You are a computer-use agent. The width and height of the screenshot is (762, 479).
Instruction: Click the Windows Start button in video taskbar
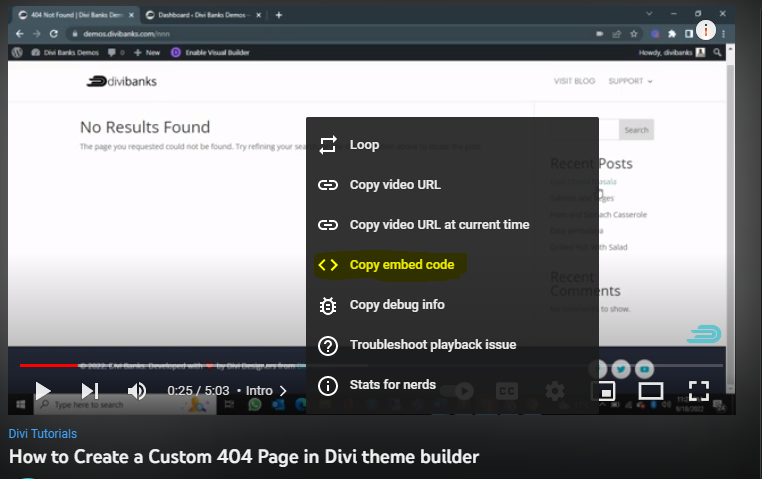pyautogui.click(x=20, y=405)
